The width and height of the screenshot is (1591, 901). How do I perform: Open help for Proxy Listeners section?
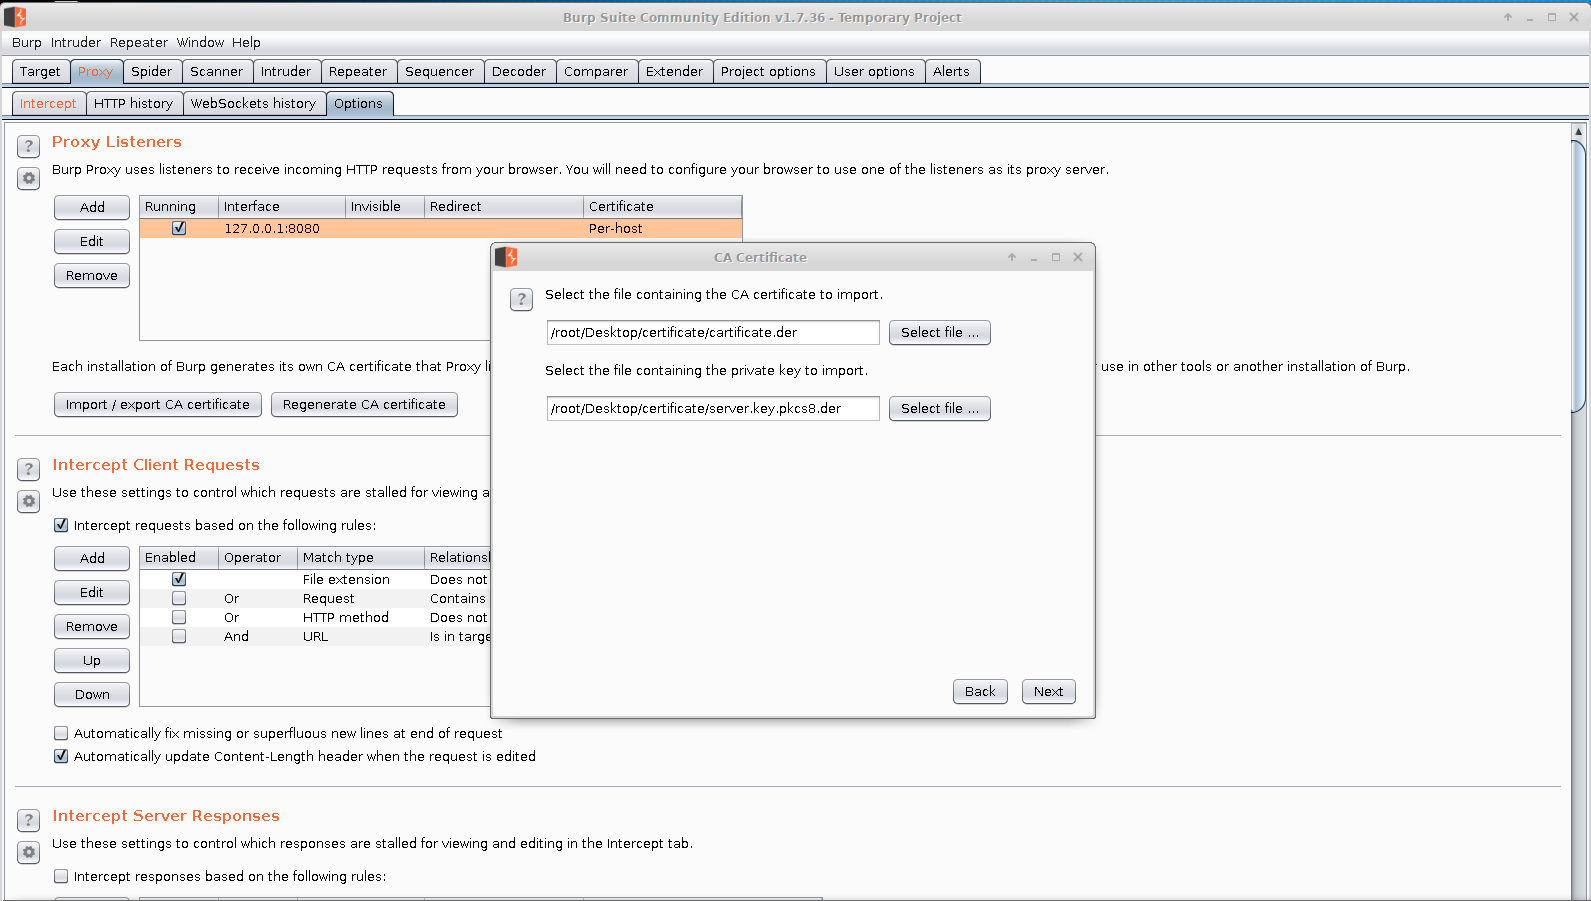[x=29, y=146]
